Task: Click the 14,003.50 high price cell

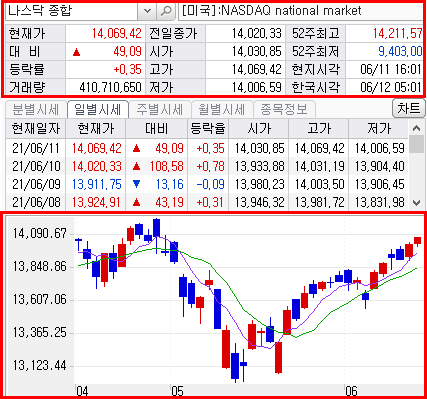Action: [x=319, y=184]
